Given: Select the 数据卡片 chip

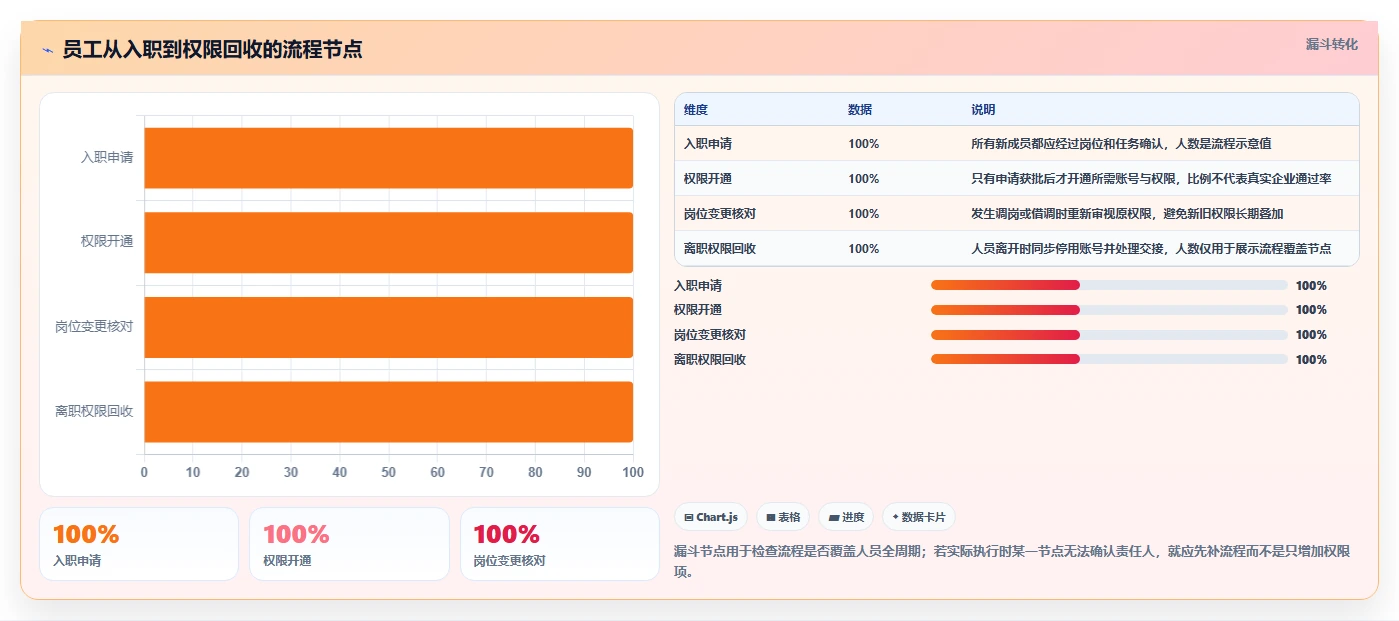Looking at the screenshot, I should tap(919, 517).
